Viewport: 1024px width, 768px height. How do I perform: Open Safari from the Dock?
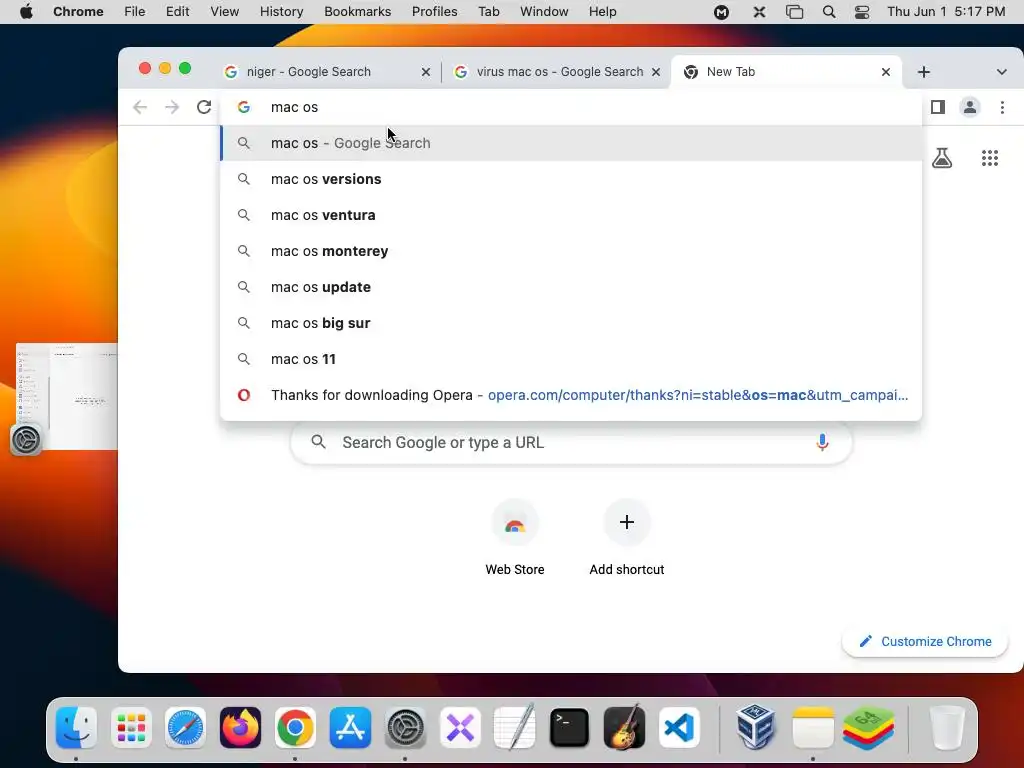[x=185, y=728]
